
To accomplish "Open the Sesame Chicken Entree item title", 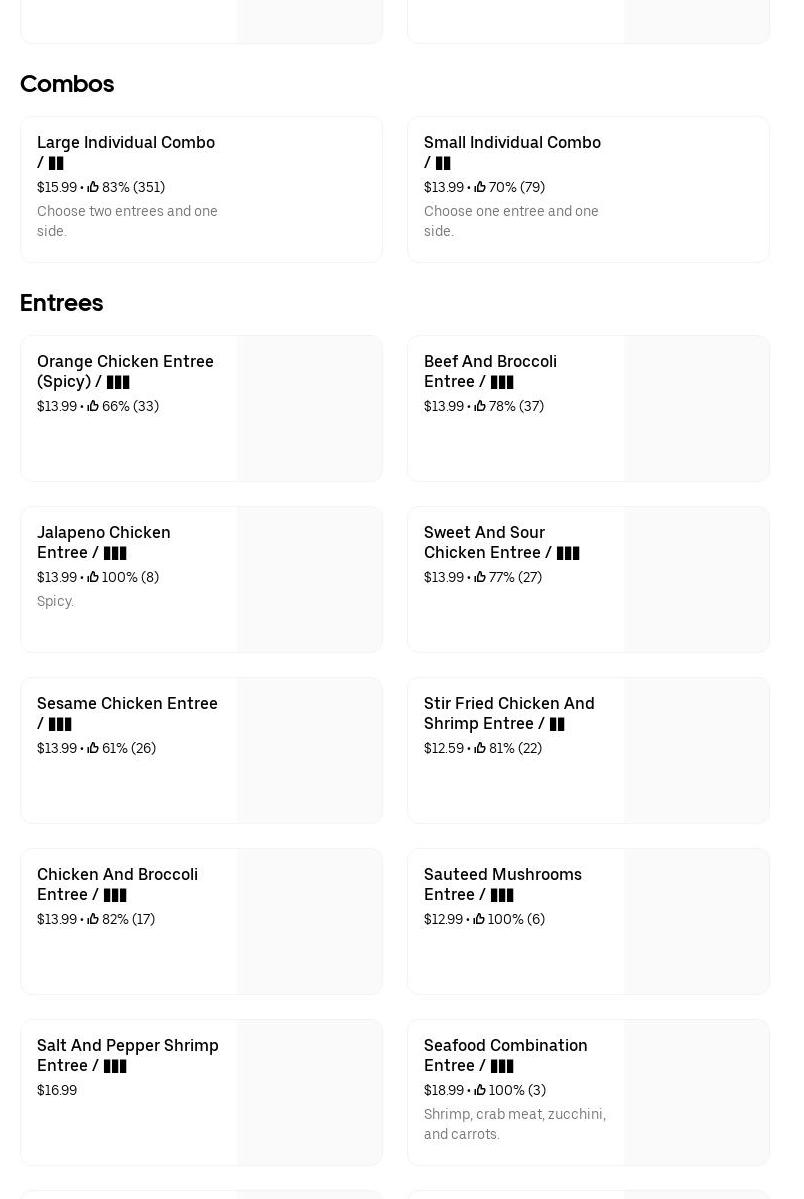I will coord(127,713).
